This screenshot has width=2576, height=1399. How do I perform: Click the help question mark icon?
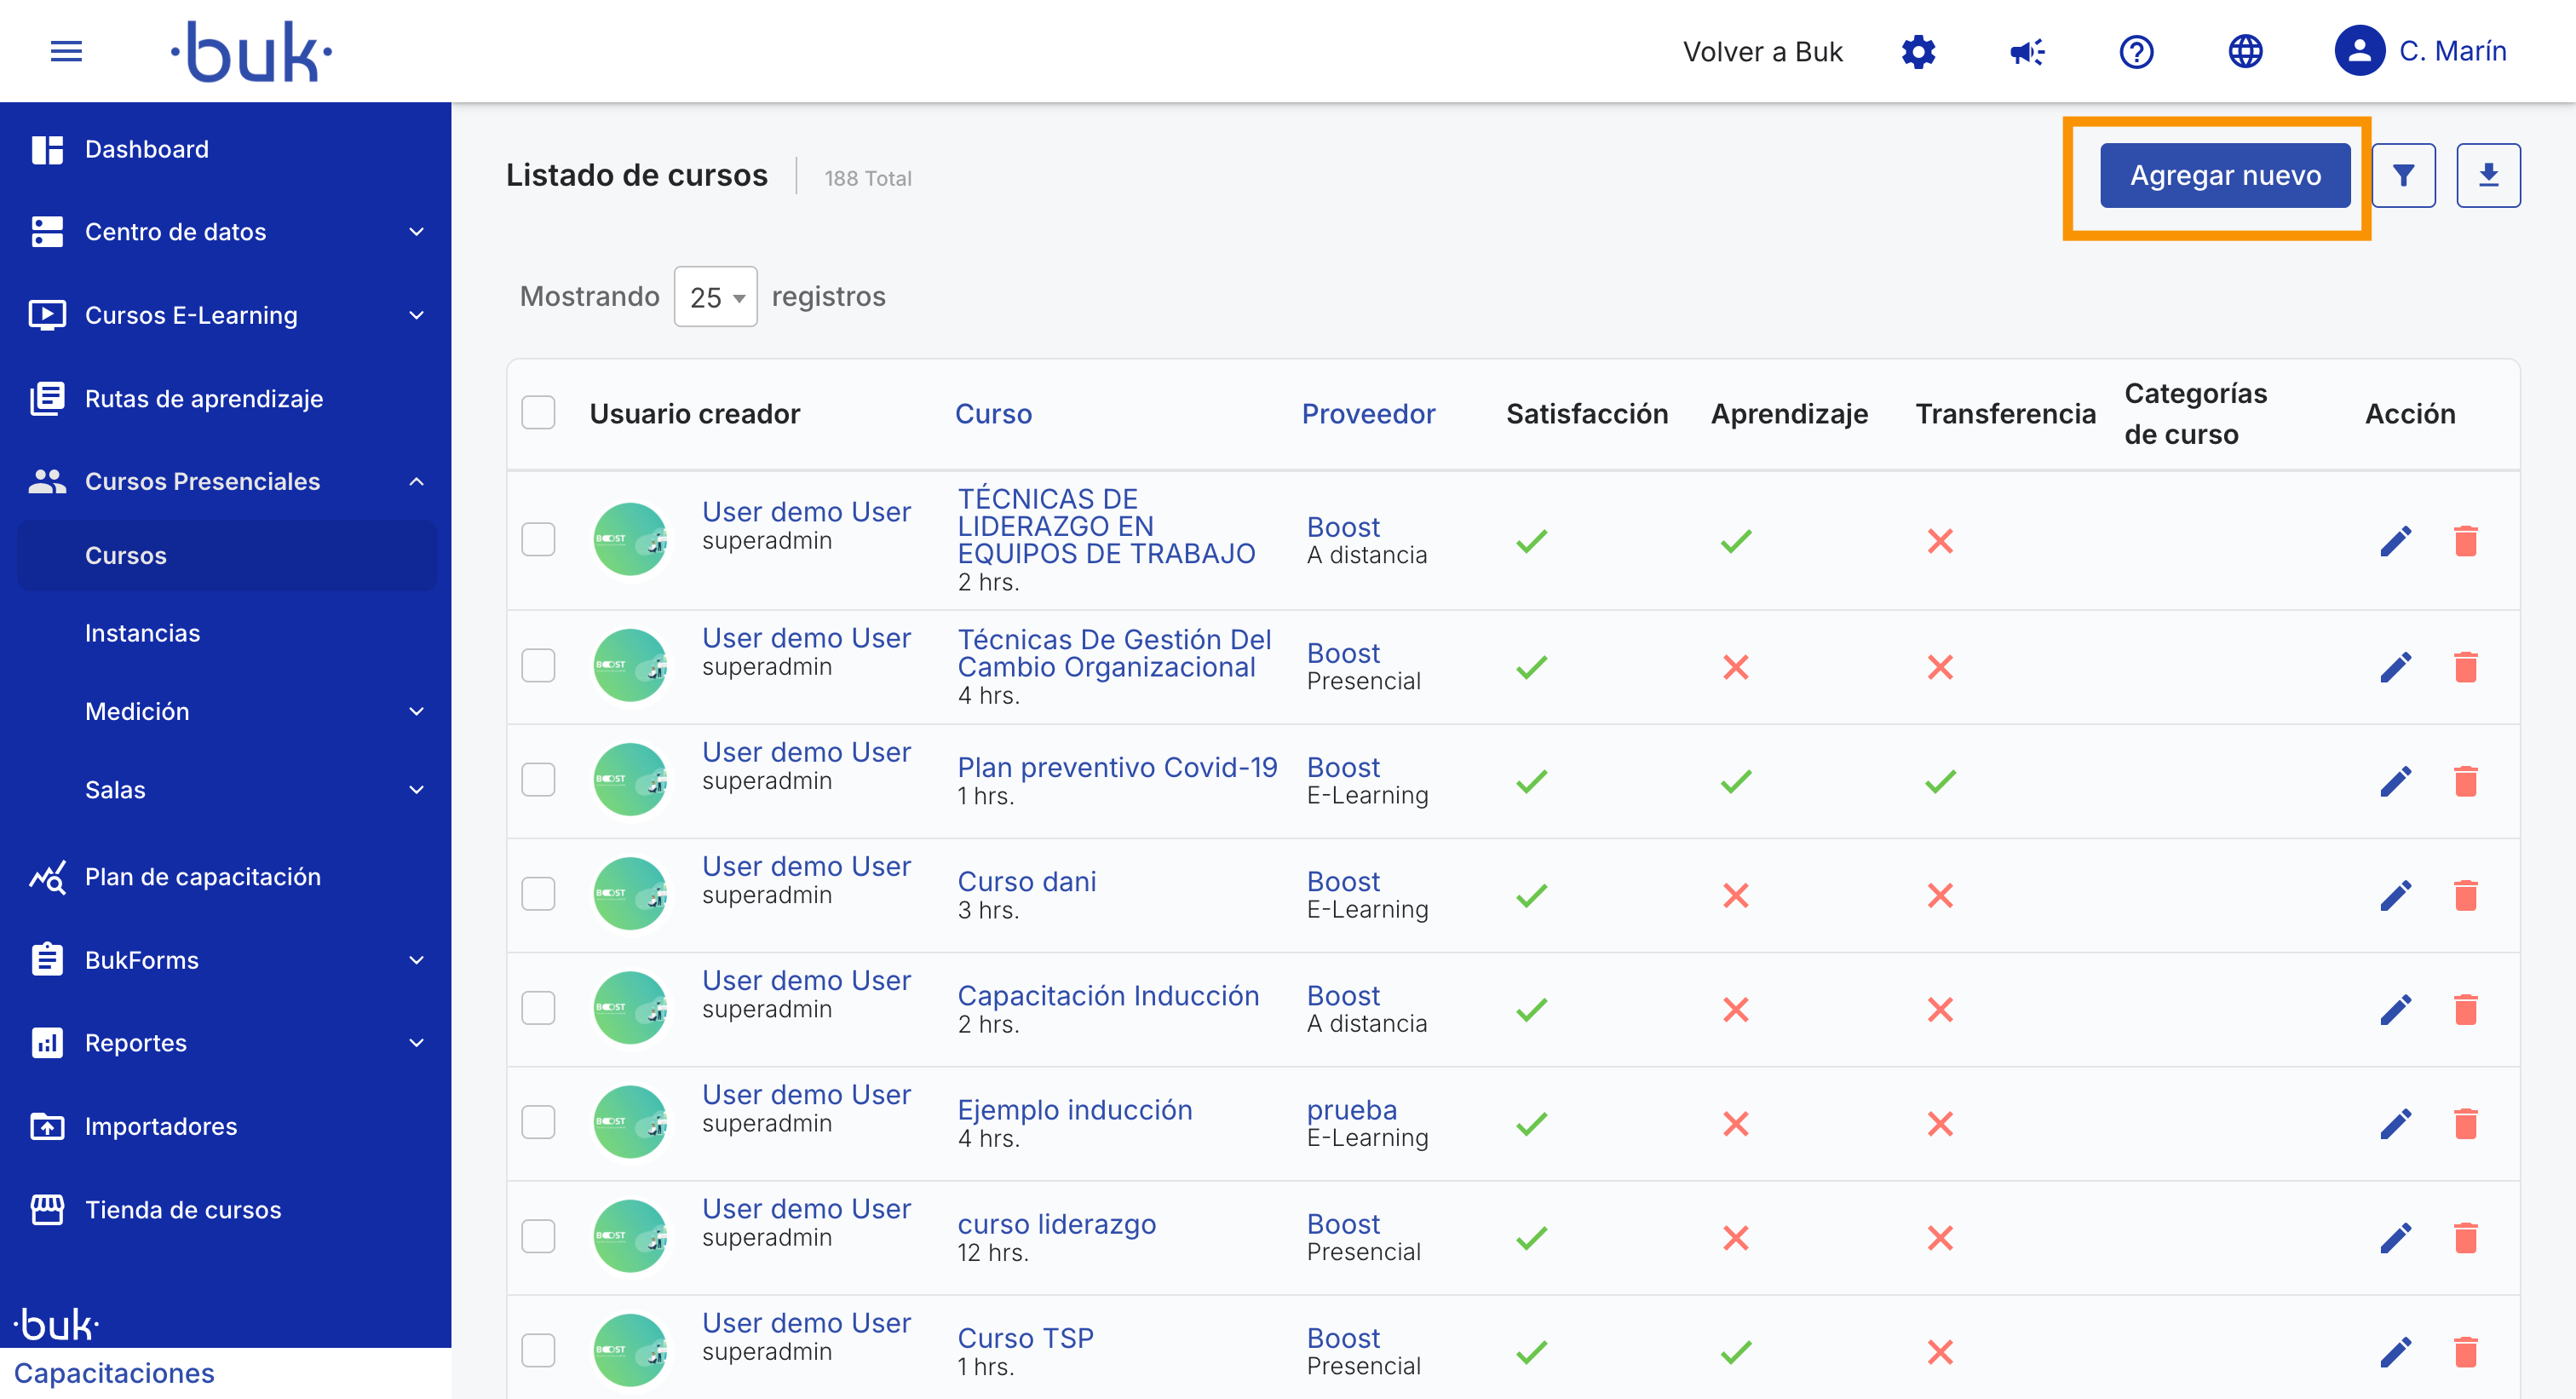tap(2136, 51)
